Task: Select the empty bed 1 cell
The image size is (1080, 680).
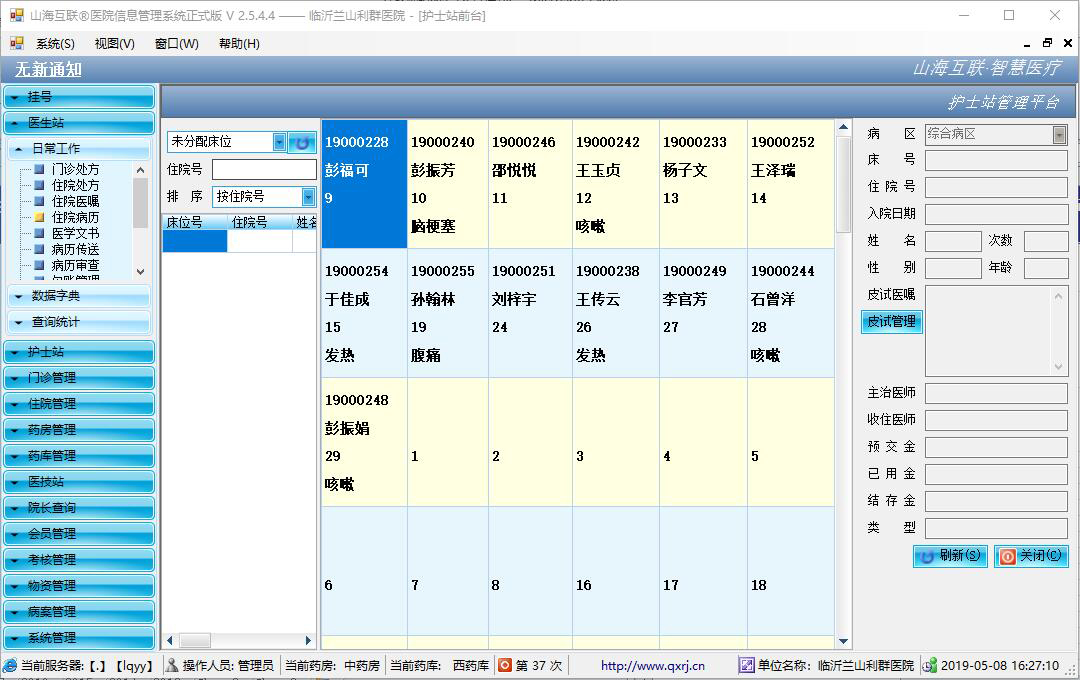Action: [x=448, y=442]
